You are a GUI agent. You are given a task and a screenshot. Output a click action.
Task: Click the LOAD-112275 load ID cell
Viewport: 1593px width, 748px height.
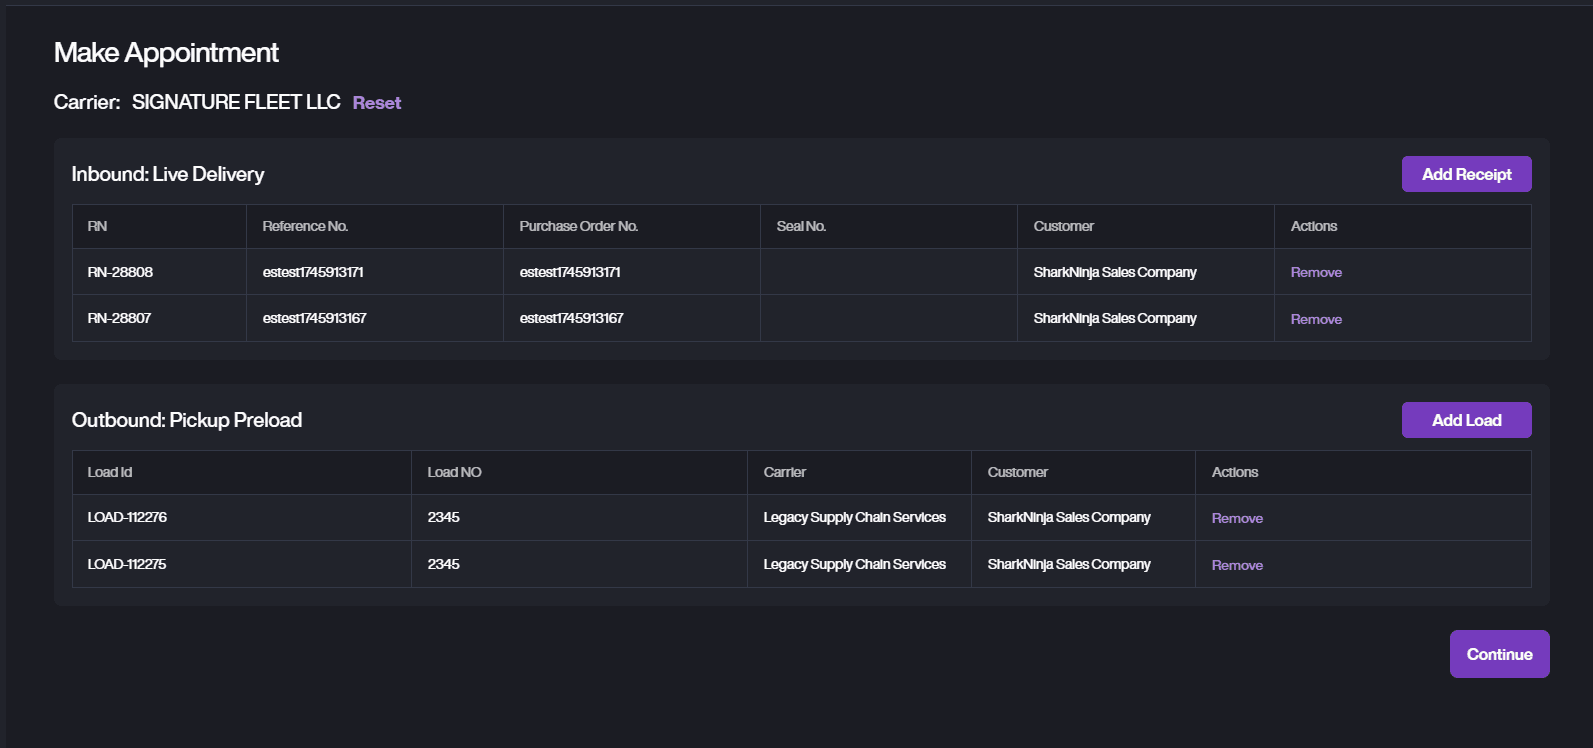(x=127, y=564)
